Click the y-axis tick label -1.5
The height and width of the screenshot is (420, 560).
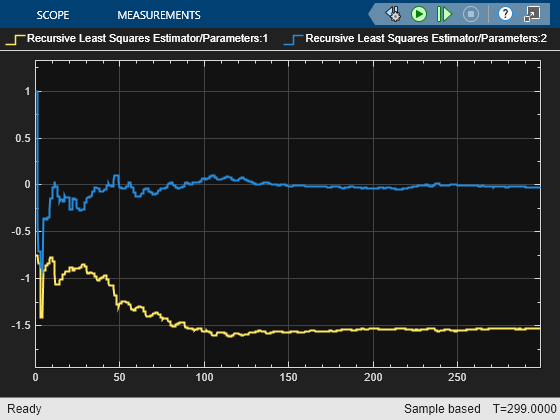tap(20, 326)
